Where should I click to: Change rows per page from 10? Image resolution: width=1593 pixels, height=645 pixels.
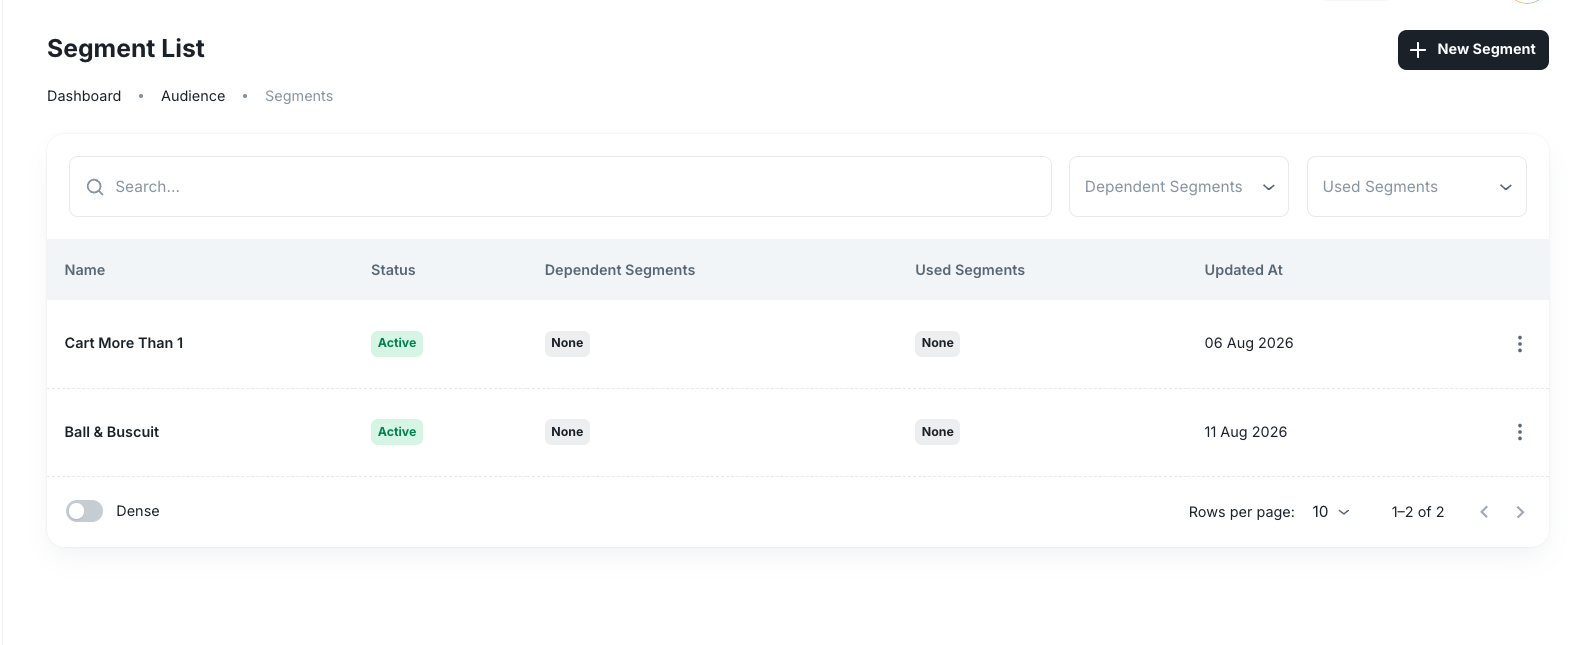click(x=1330, y=512)
